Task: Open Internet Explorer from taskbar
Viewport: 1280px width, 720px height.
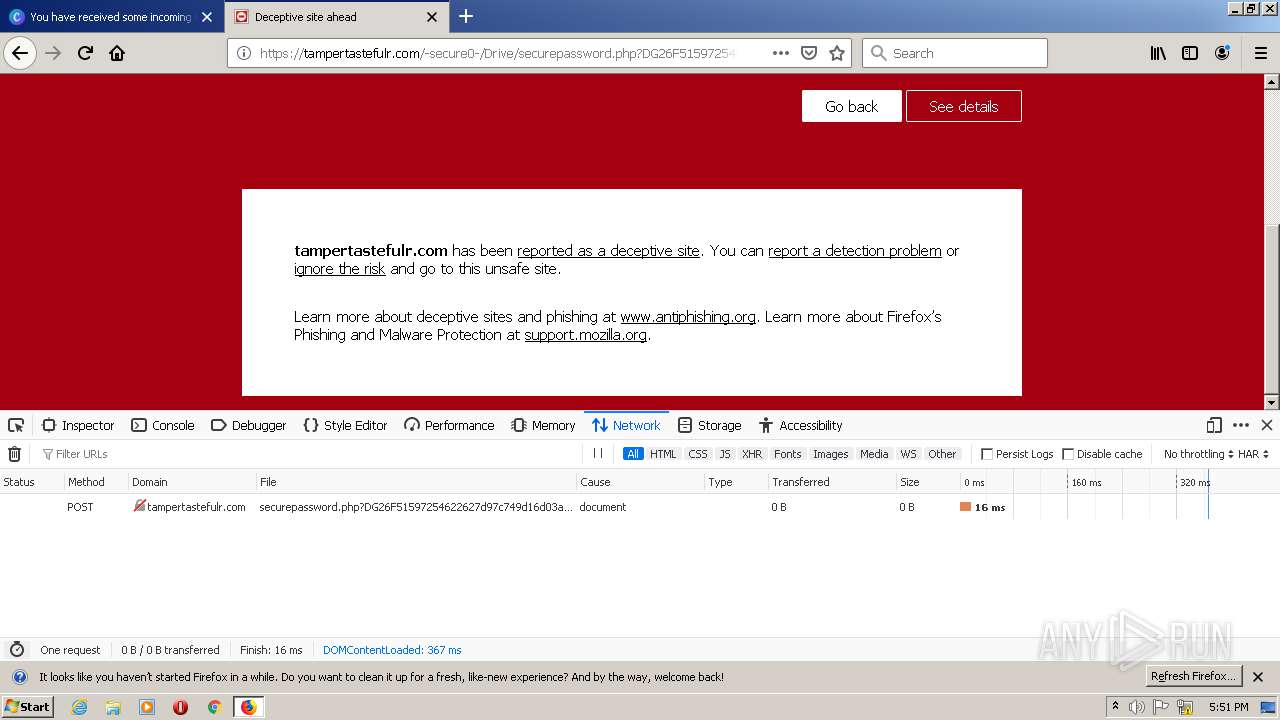Action: [79, 707]
